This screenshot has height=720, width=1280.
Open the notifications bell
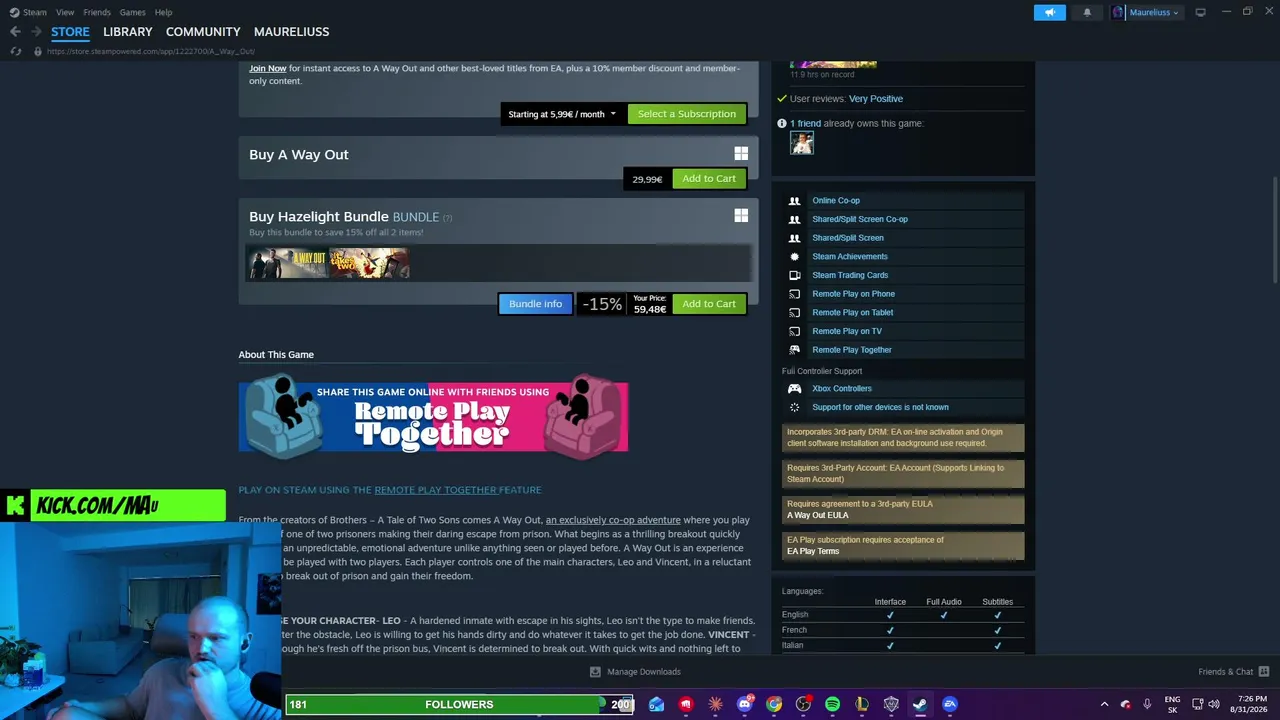pos(1087,12)
